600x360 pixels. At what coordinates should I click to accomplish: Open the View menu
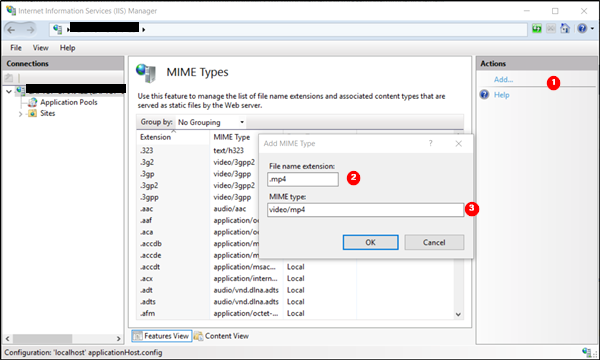pos(41,48)
